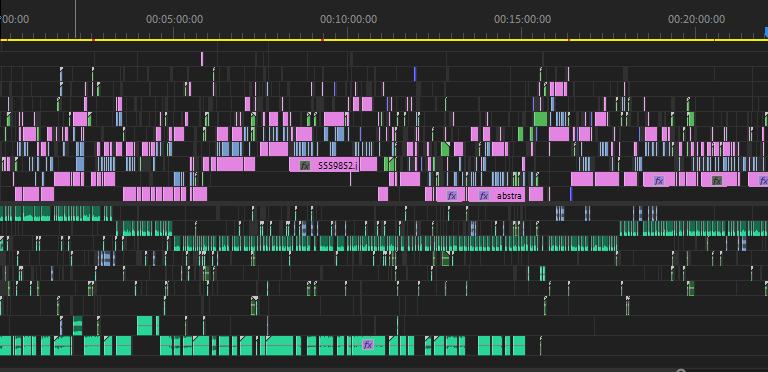Jump to 00:05:00:00 on the time ruler

(x=174, y=20)
